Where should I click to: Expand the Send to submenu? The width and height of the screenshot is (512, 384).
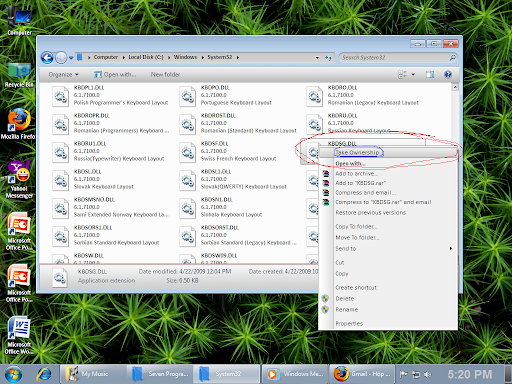coord(388,249)
